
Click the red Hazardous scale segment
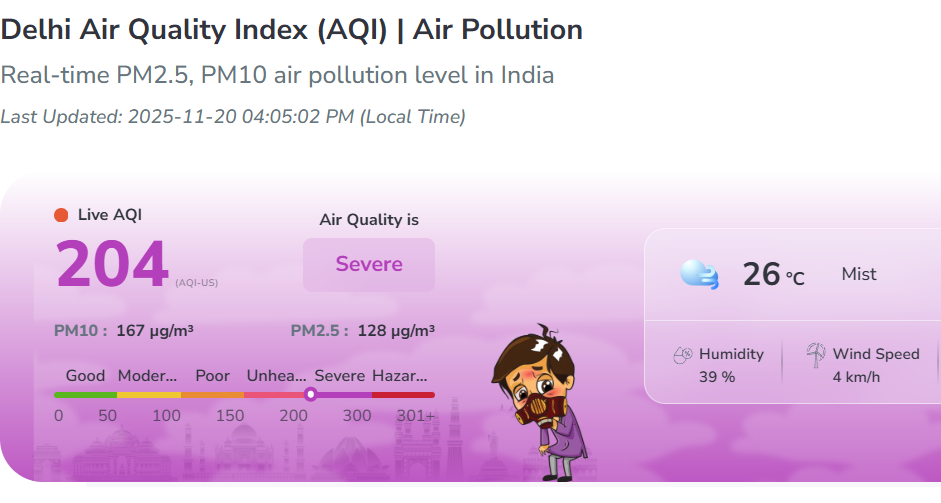pos(403,395)
